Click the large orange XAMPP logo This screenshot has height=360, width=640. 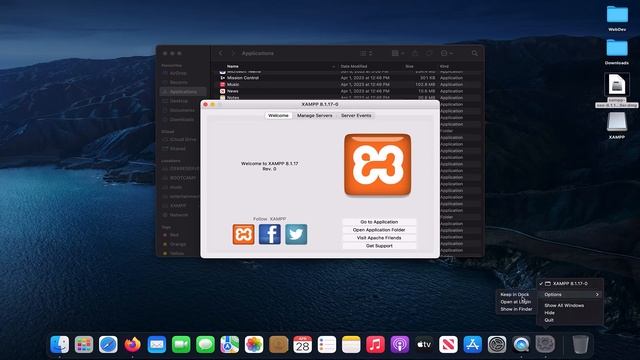point(378,165)
